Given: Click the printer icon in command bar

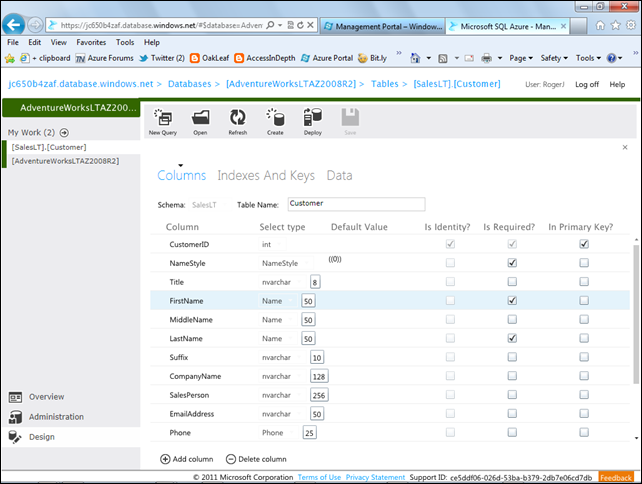Looking at the screenshot, I should [486, 58].
